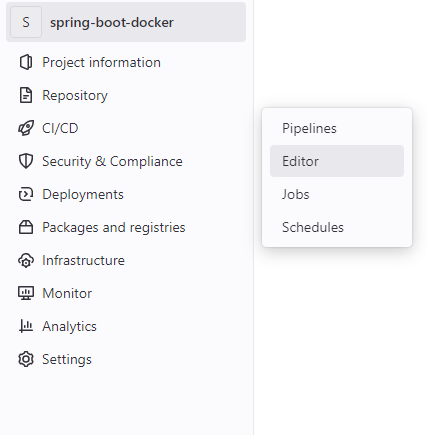Click the Analytics chart icon

[x=26, y=326]
